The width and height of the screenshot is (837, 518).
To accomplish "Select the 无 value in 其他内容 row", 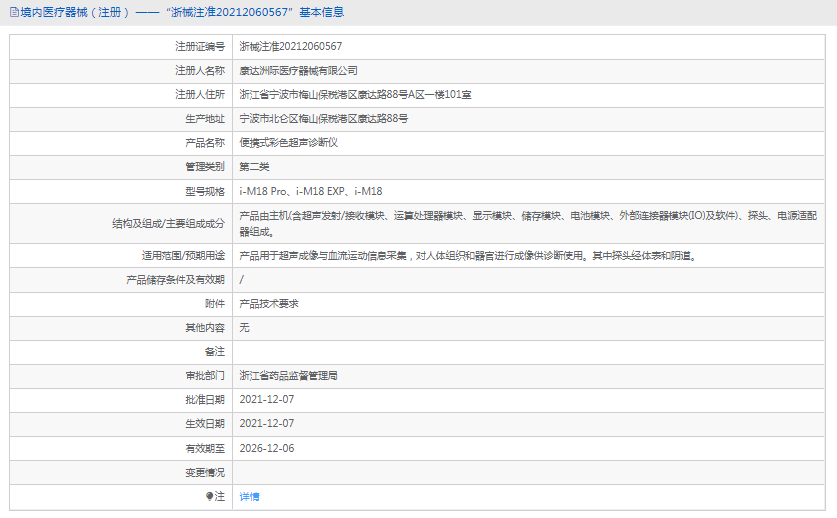I will click(x=244, y=327).
